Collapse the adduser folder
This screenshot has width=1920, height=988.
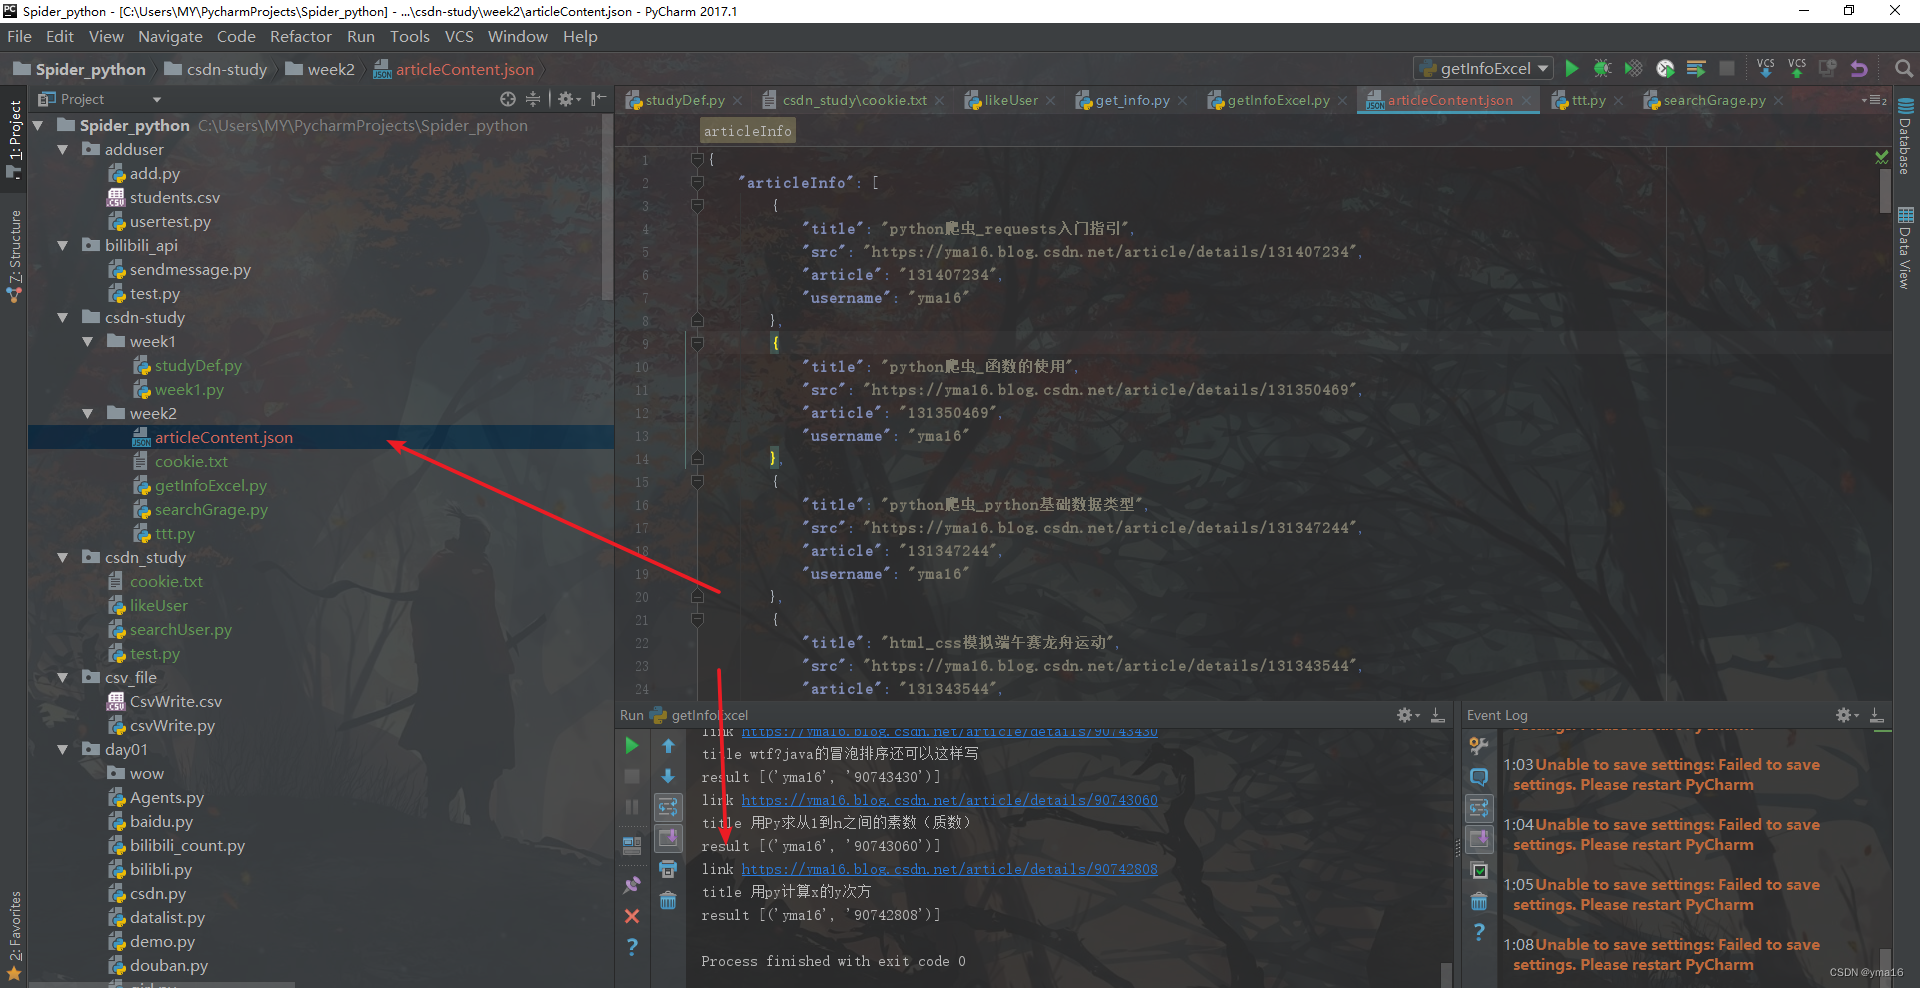pos(63,149)
